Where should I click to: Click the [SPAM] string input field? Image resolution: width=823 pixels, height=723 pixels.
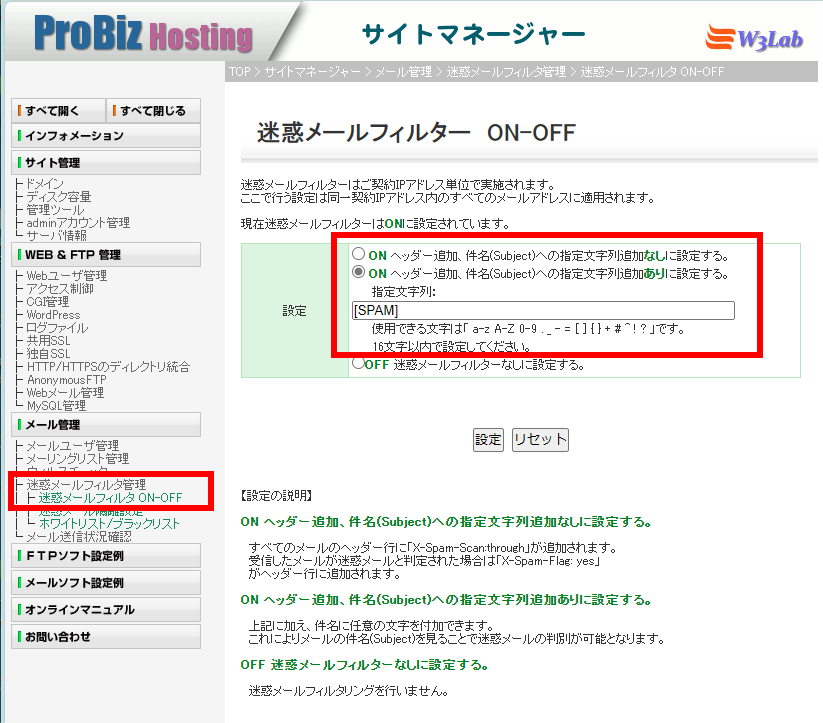coord(543,311)
